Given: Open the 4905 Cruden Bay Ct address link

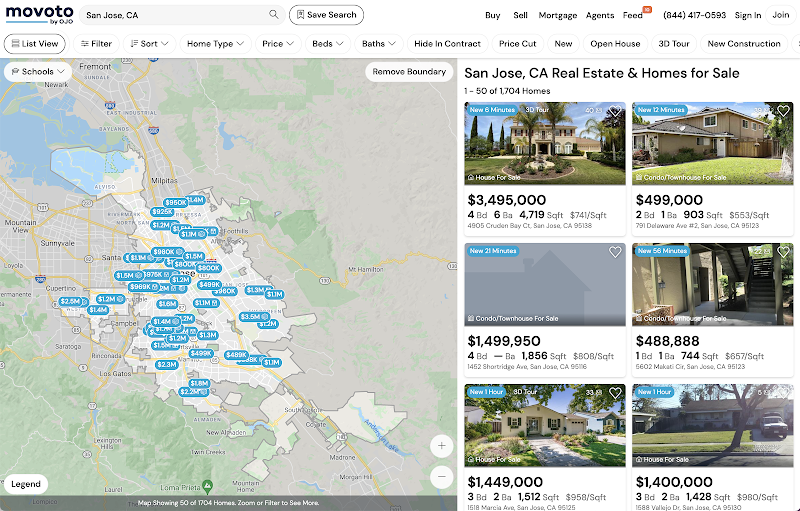Looking at the screenshot, I should click(x=530, y=225).
